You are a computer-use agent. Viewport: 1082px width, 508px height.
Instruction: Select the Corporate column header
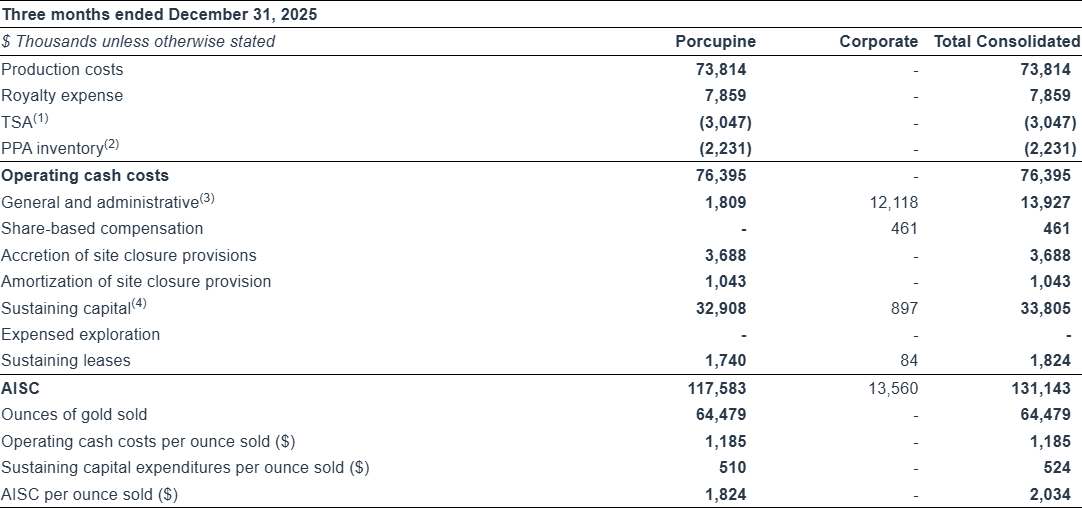pyautogui.click(x=878, y=42)
